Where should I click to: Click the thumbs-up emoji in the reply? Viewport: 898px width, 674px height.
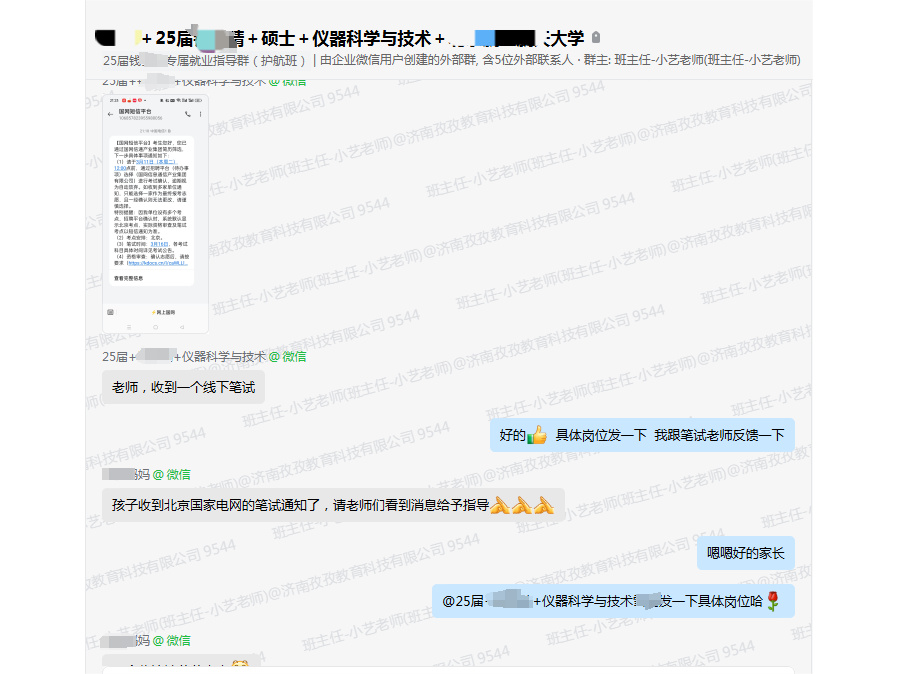pyautogui.click(x=537, y=435)
